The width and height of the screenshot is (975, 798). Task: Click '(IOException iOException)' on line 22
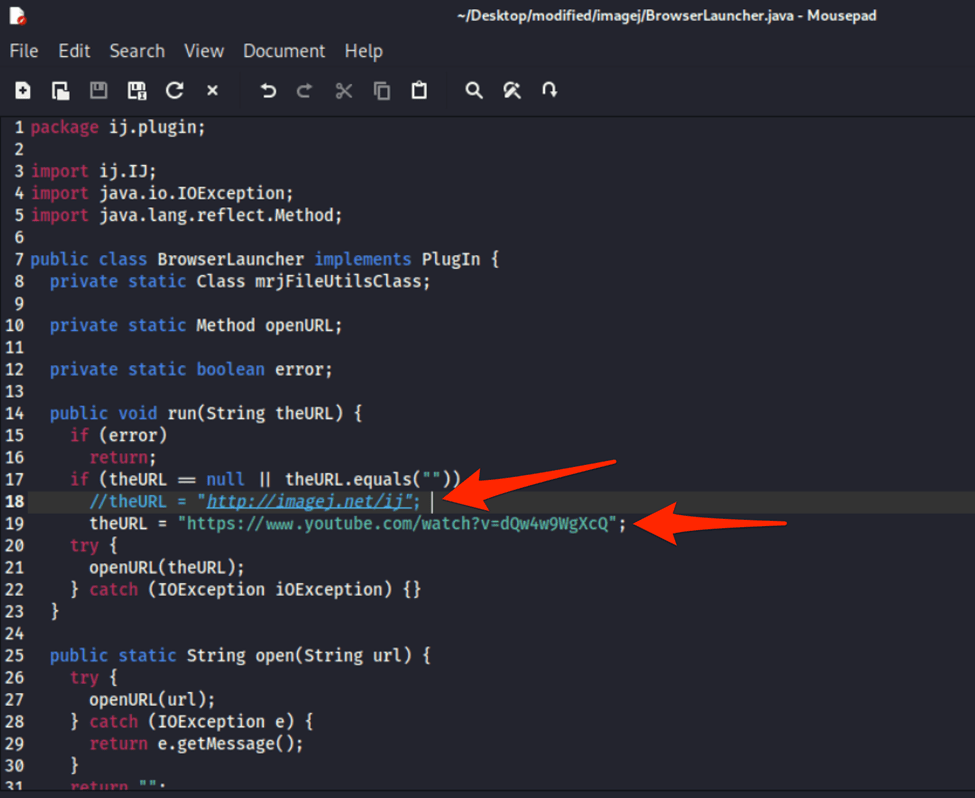click(270, 590)
